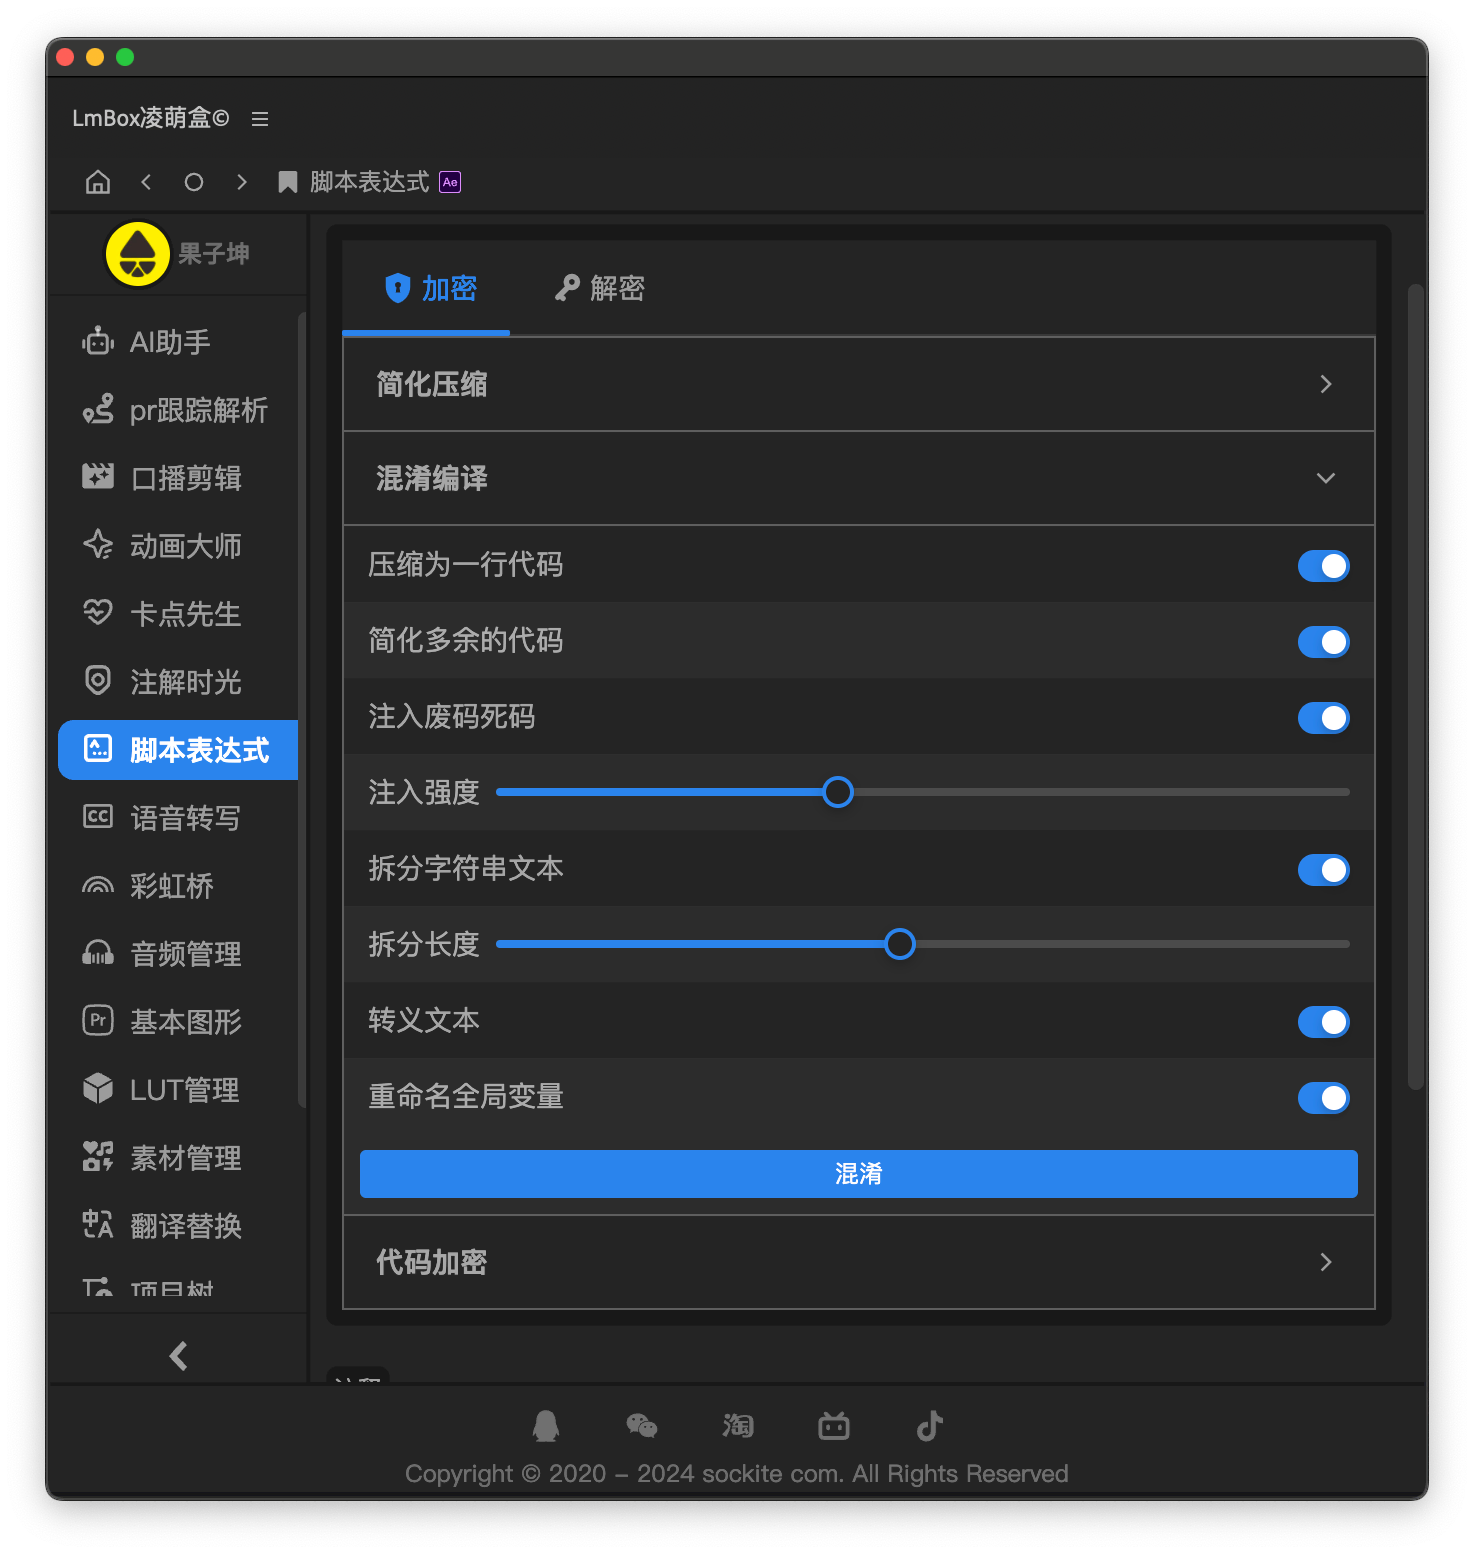
Task: Select 动画大师 sidebar item
Action: click(x=178, y=546)
